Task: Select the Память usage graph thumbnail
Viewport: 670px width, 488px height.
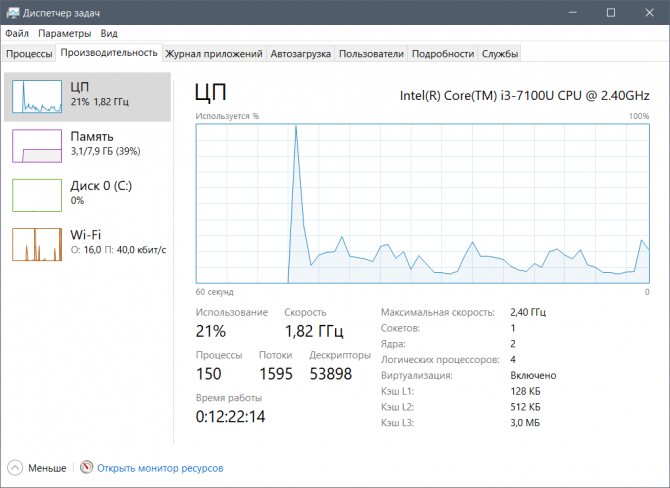Action: [x=37, y=146]
